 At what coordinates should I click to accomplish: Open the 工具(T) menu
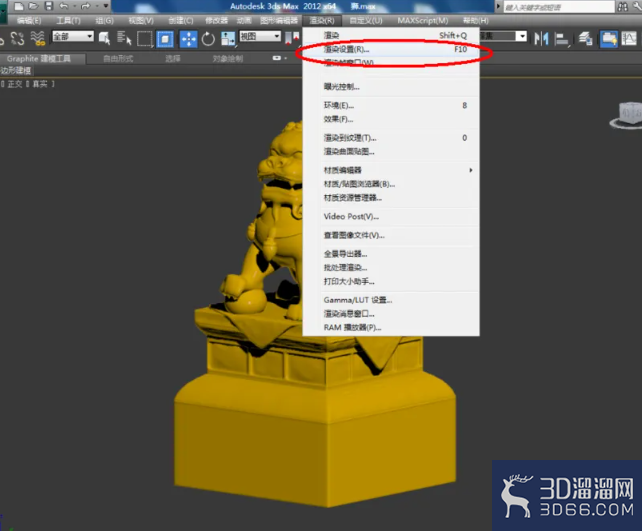coord(68,20)
